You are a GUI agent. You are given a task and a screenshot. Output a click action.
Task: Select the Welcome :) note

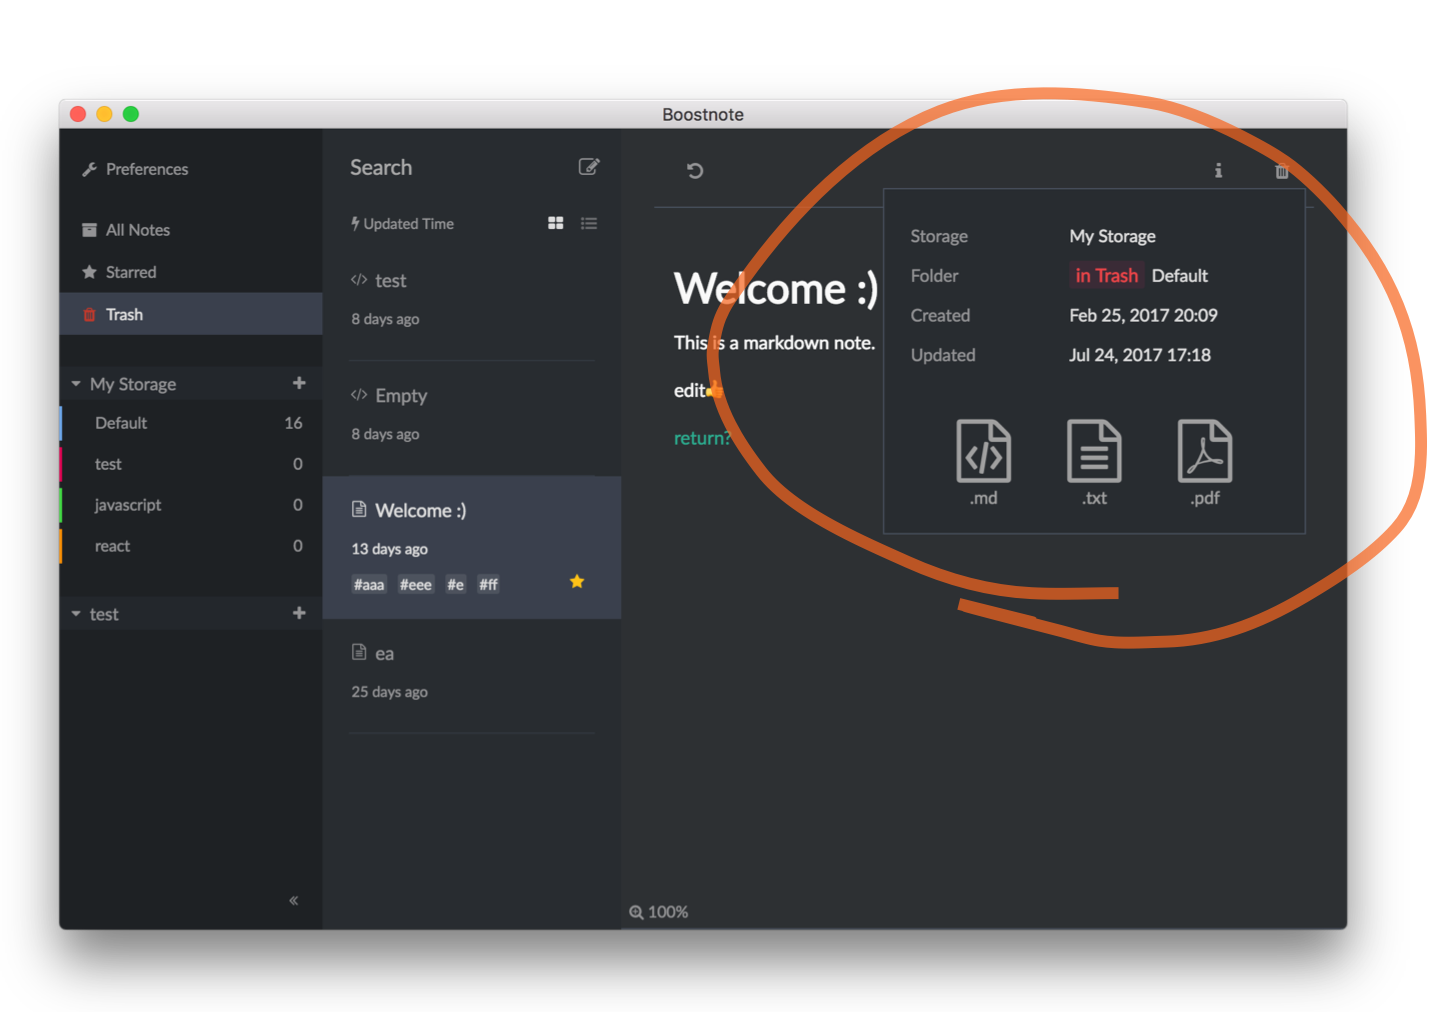point(471,547)
